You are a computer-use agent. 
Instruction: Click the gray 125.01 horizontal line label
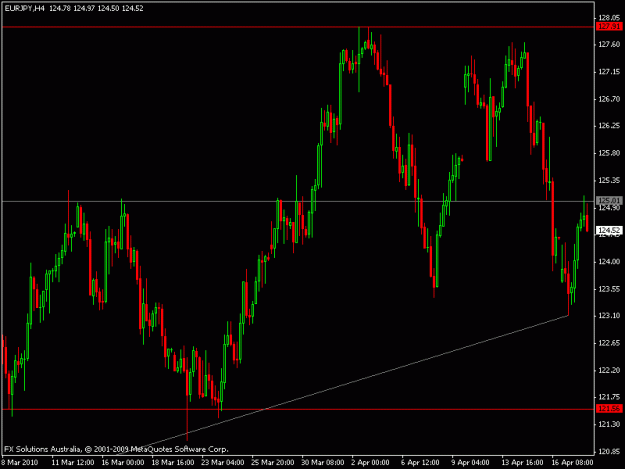coord(609,200)
